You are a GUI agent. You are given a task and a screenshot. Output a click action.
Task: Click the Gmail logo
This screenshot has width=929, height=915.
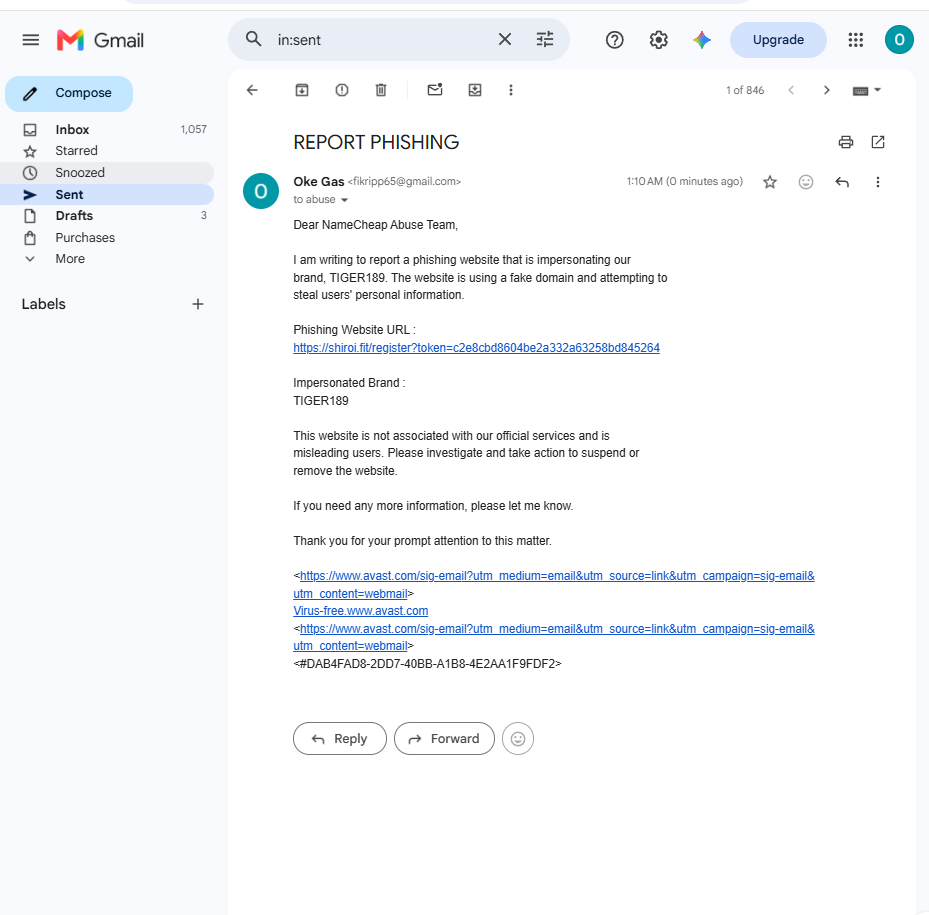(x=100, y=40)
